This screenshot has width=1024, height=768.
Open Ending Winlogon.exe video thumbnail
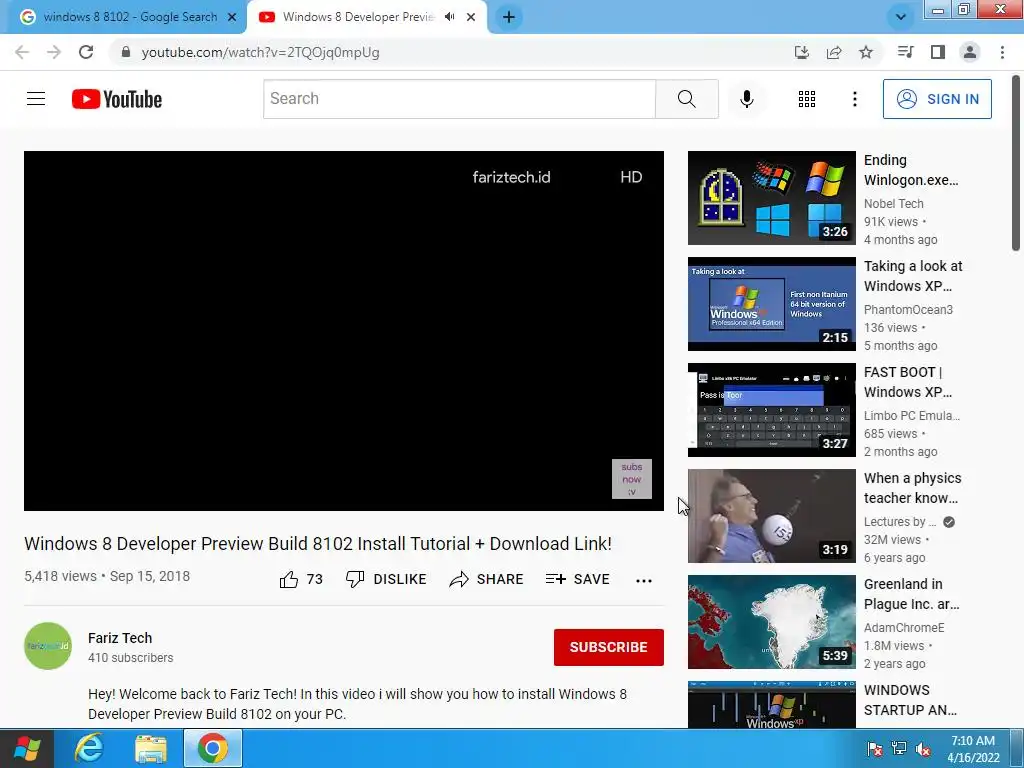(771, 198)
